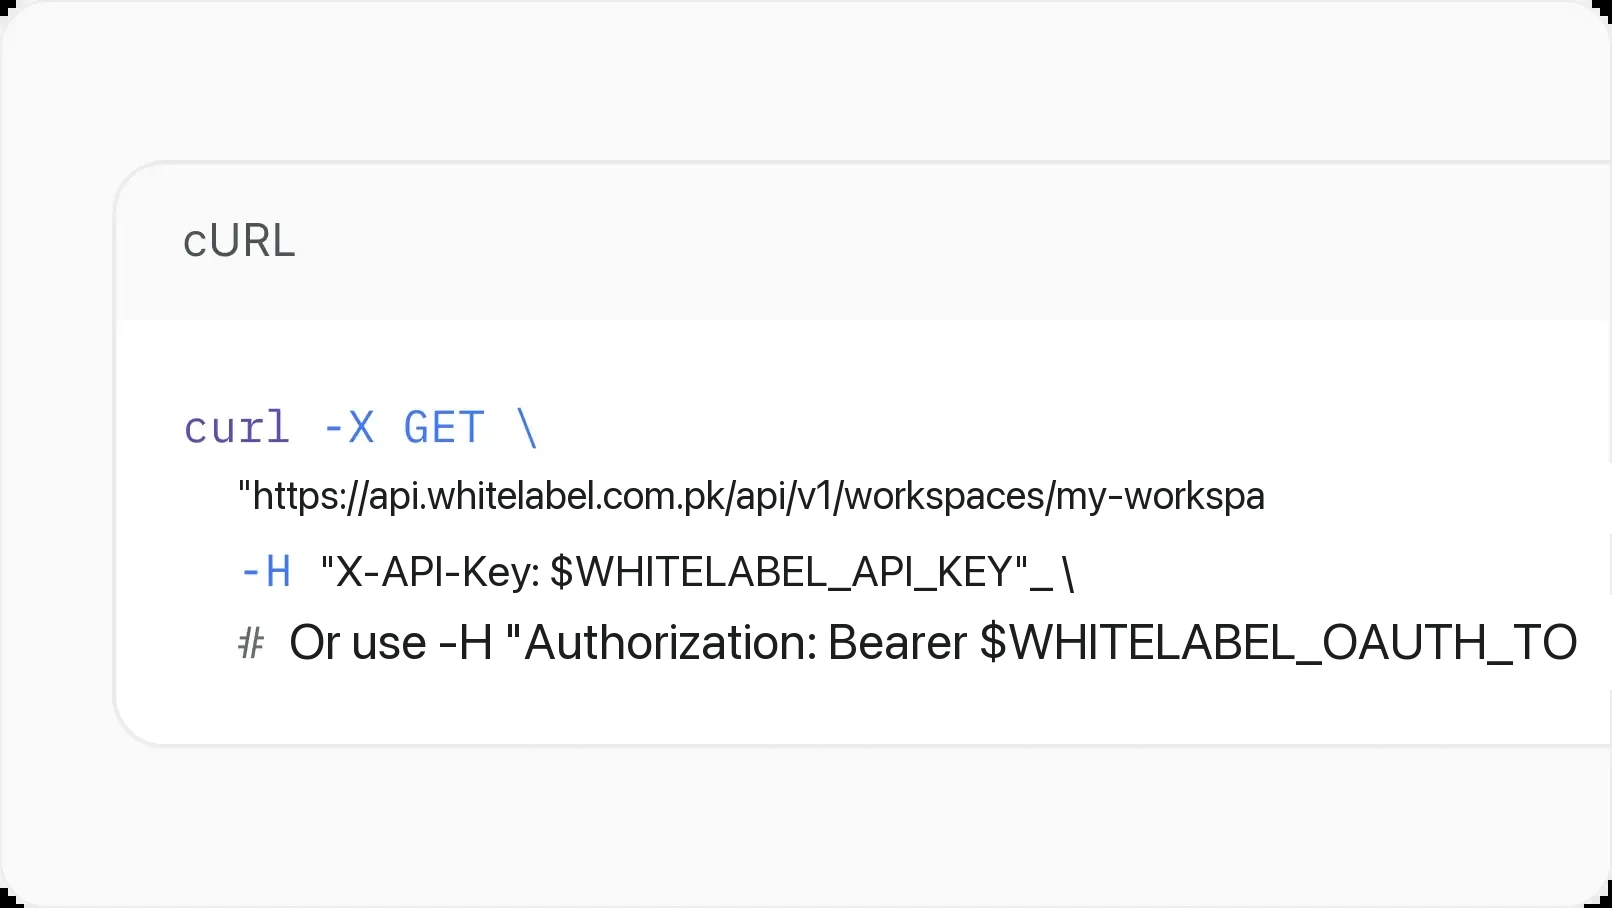The width and height of the screenshot is (1612, 908).
Task: Click the my-workspa path segment
Action: coord(1160,496)
